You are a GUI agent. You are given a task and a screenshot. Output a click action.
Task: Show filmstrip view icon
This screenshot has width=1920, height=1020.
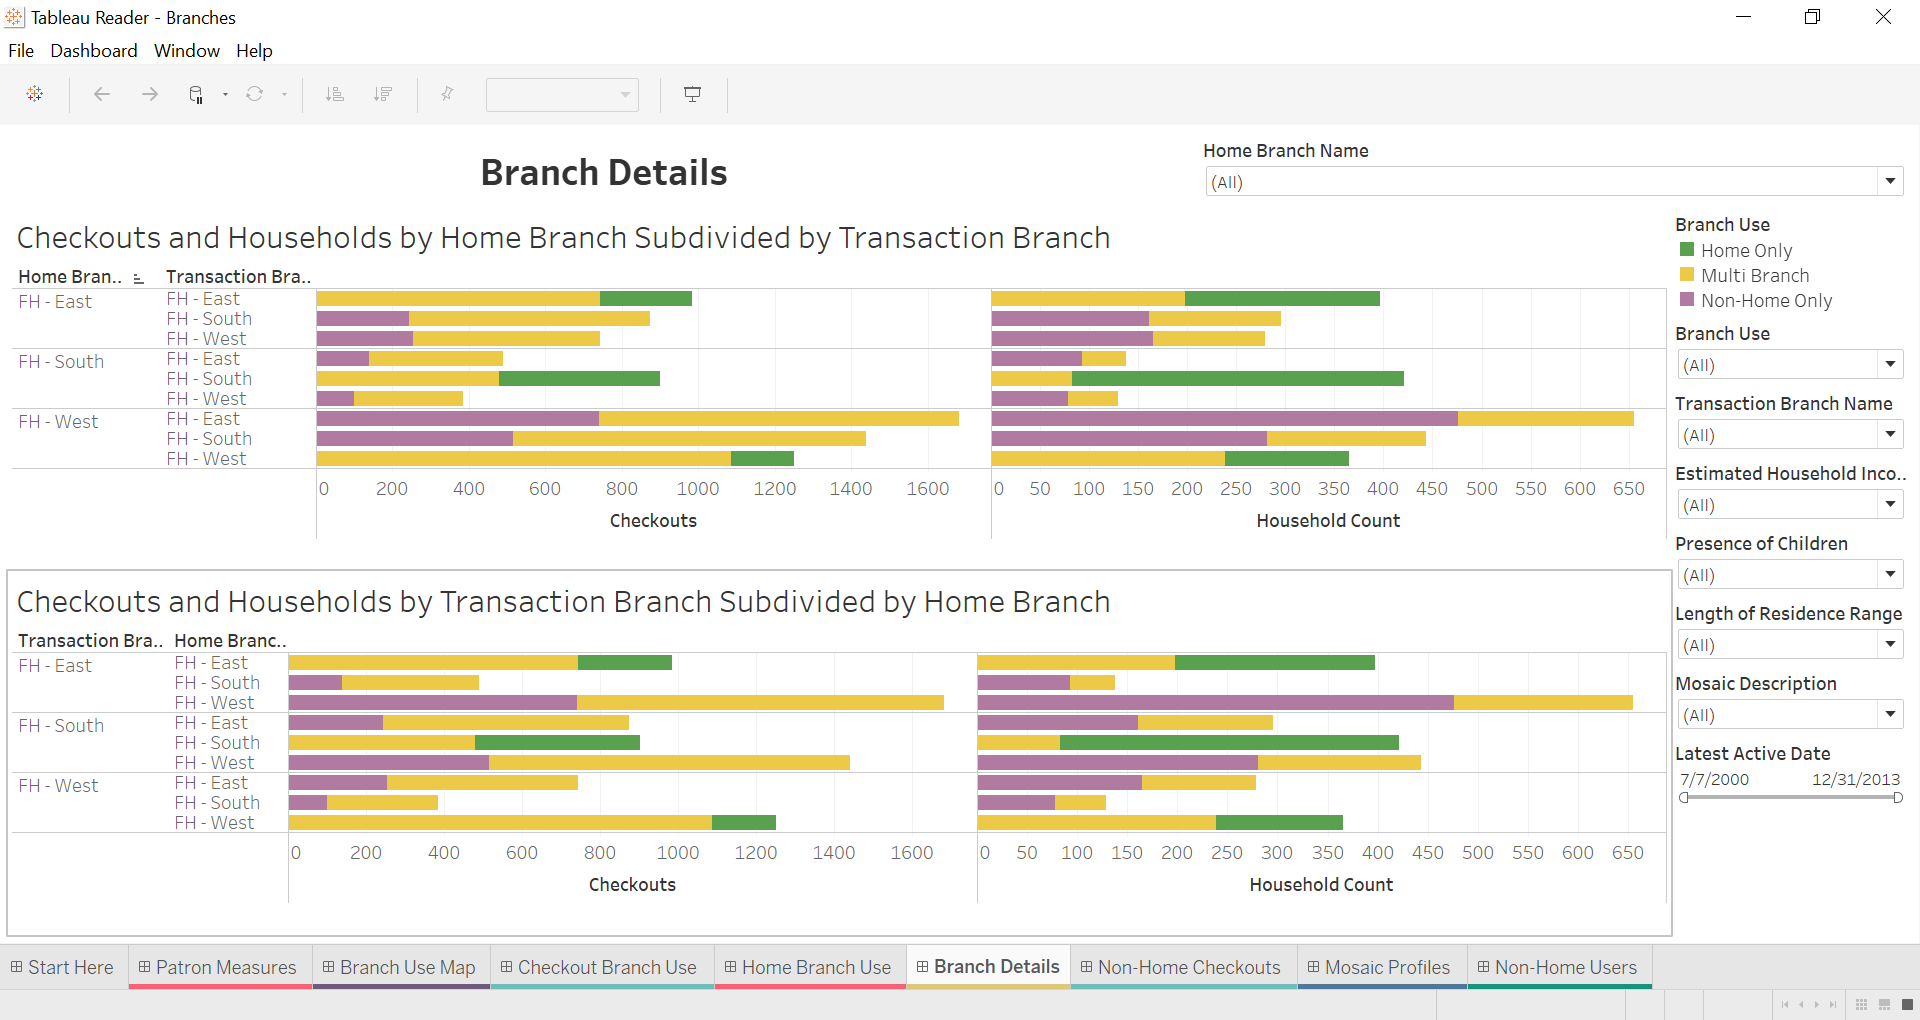(x=1884, y=1004)
